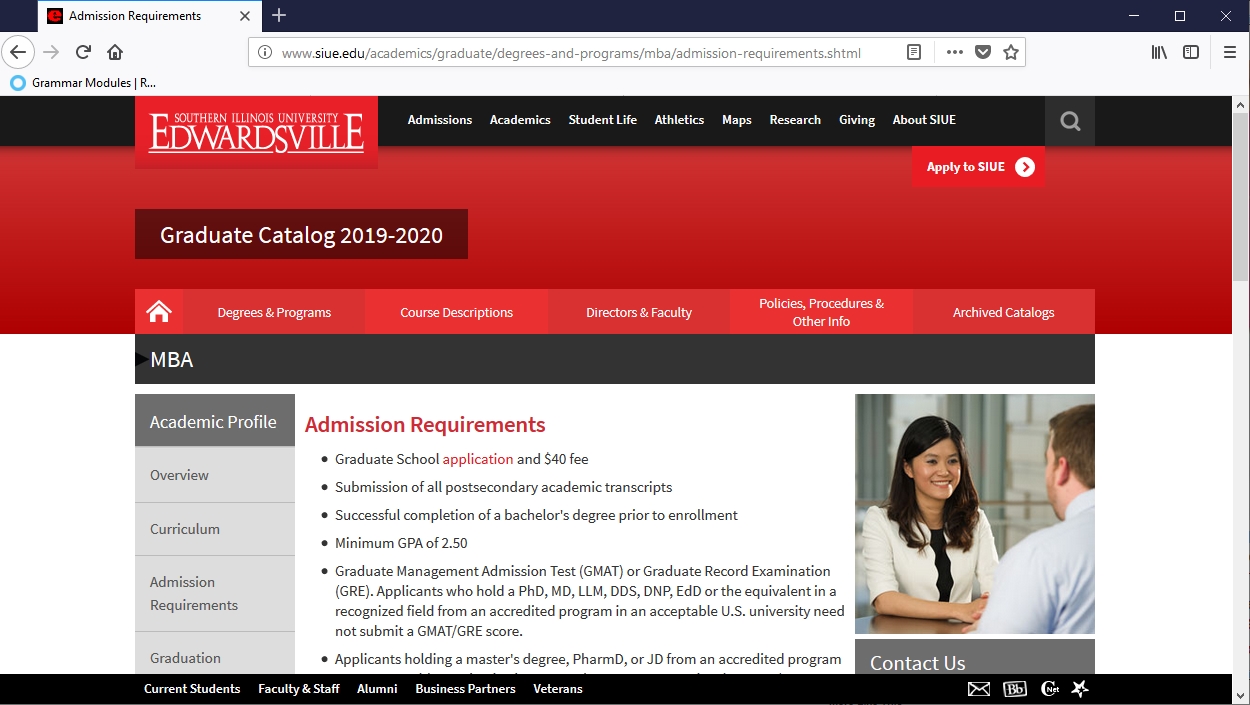This screenshot has width=1250, height=705.
Task: Open the Blackboard icon in footer bar
Action: click(x=1015, y=689)
